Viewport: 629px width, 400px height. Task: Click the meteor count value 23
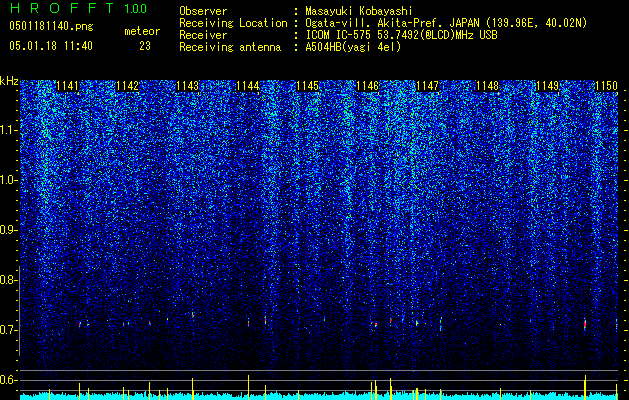click(x=145, y=46)
